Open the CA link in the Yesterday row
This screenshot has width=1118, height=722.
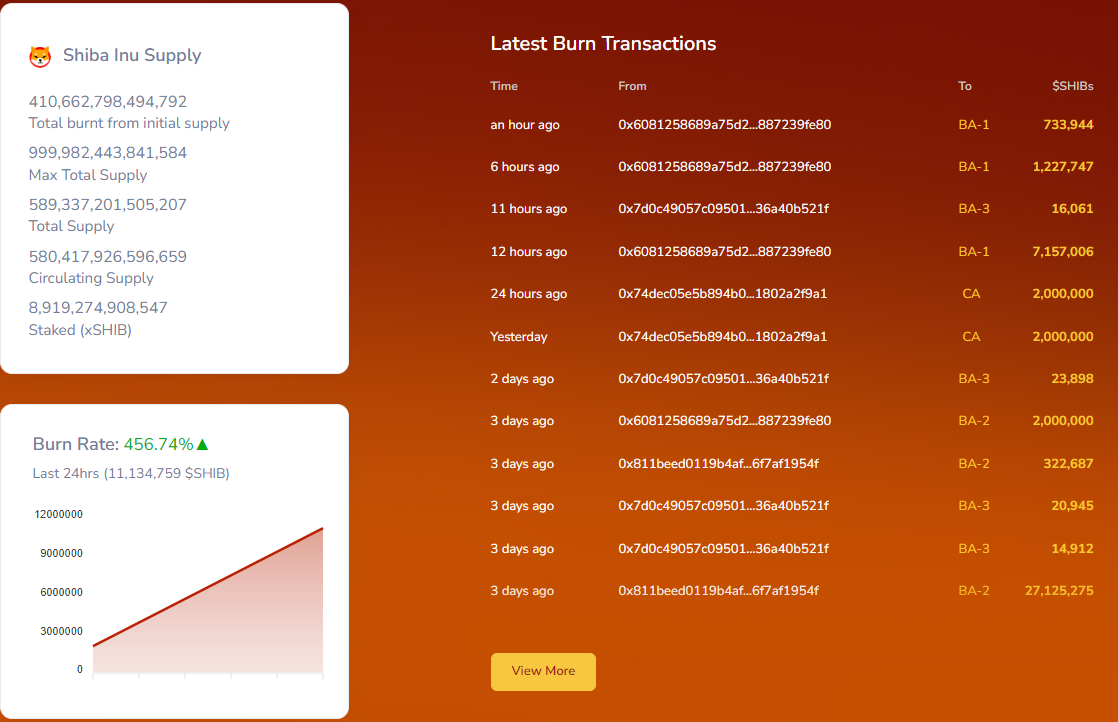point(971,336)
